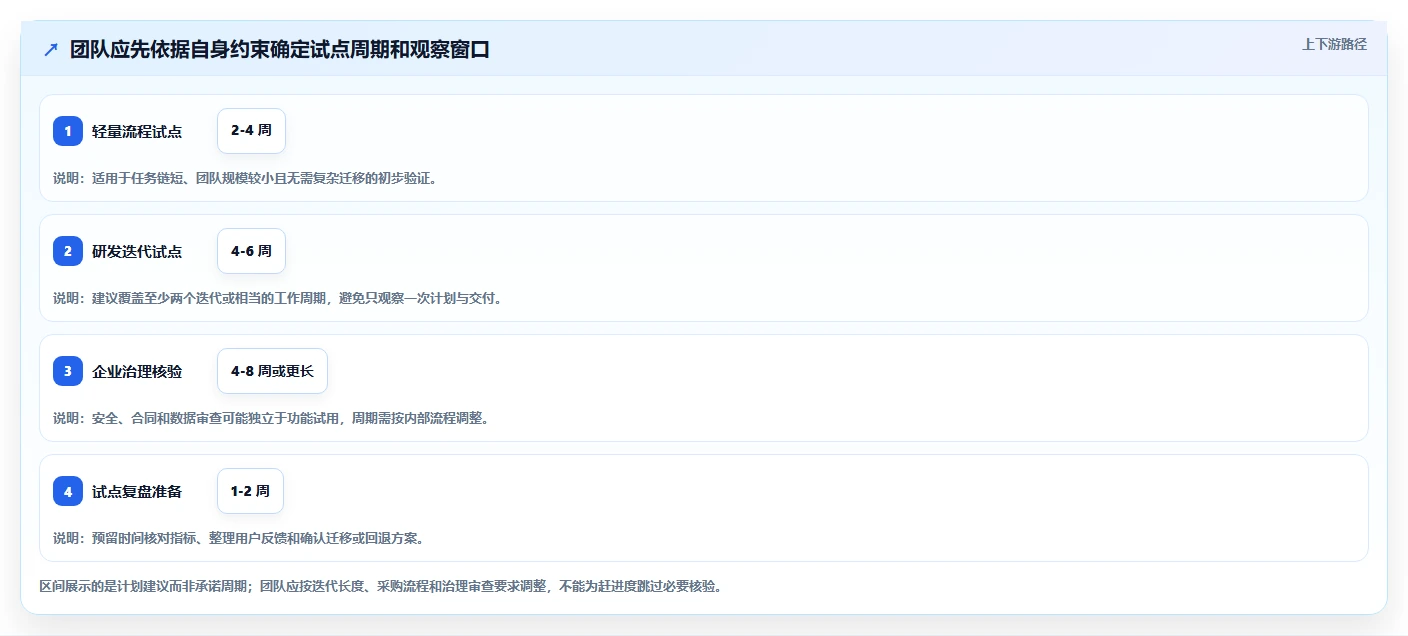Image resolution: width=1408 pixels, height=636 pixels.
Task: Click the step 2 number badge
Action: point(68,251)
